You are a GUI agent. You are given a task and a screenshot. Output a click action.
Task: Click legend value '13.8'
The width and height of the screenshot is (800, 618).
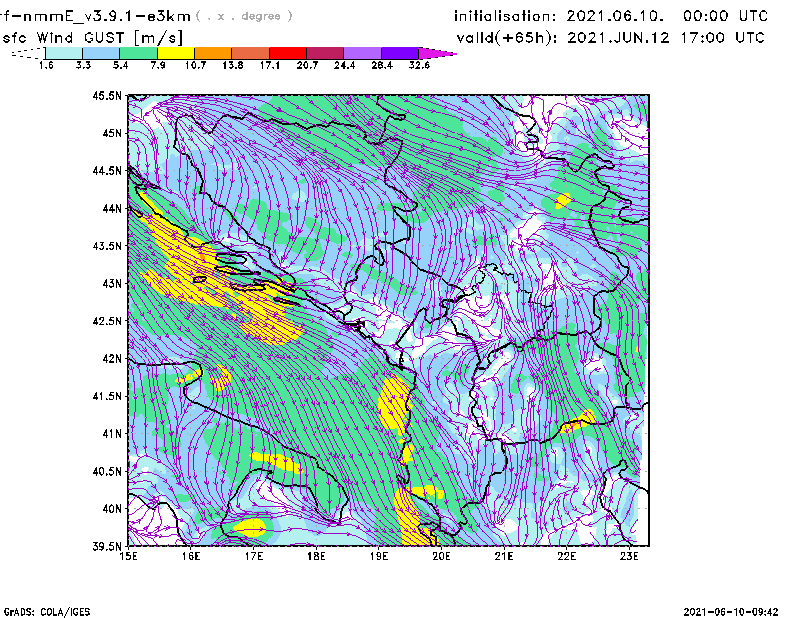click(x=233, y=65)
